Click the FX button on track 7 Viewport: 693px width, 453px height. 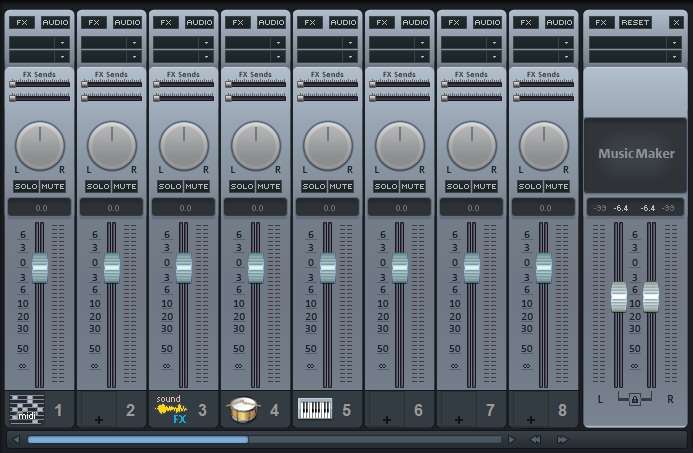point(454,23)
